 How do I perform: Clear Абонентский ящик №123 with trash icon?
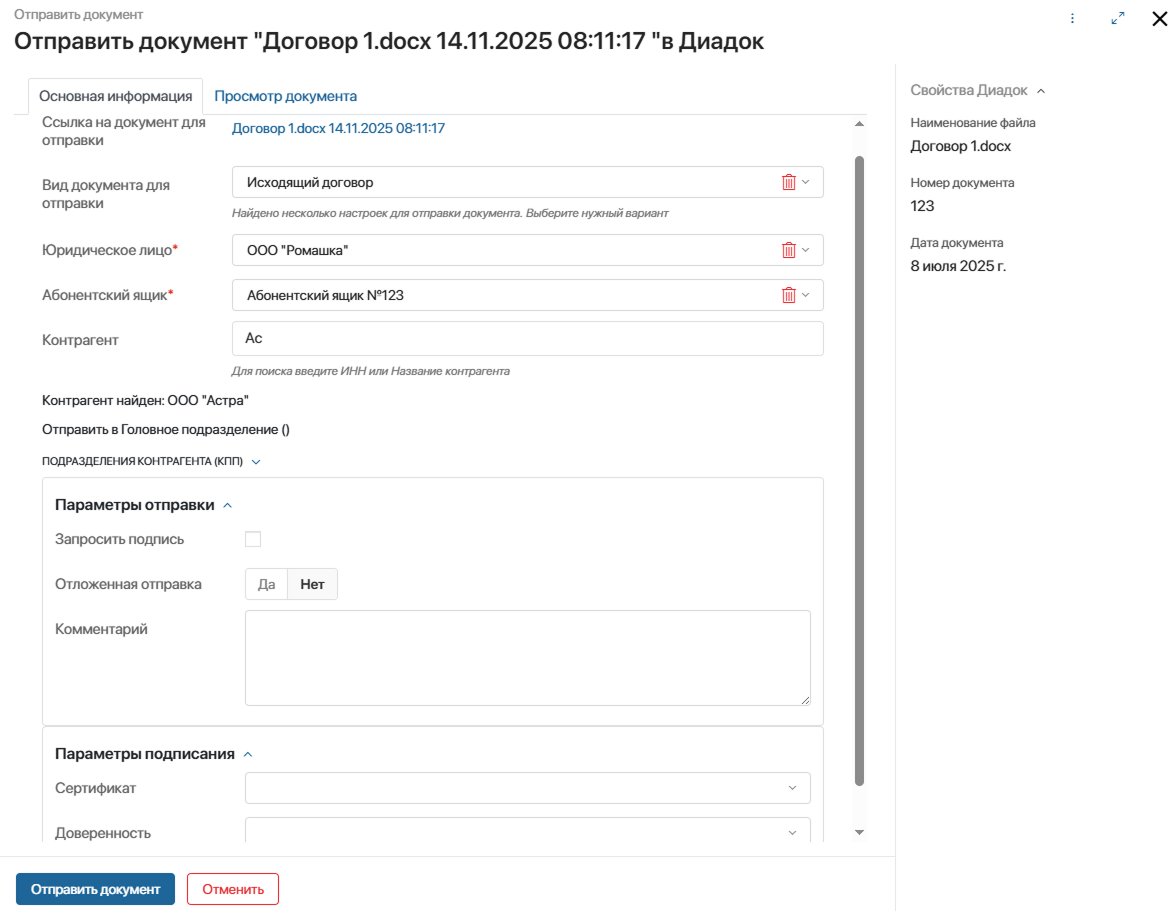788,295
